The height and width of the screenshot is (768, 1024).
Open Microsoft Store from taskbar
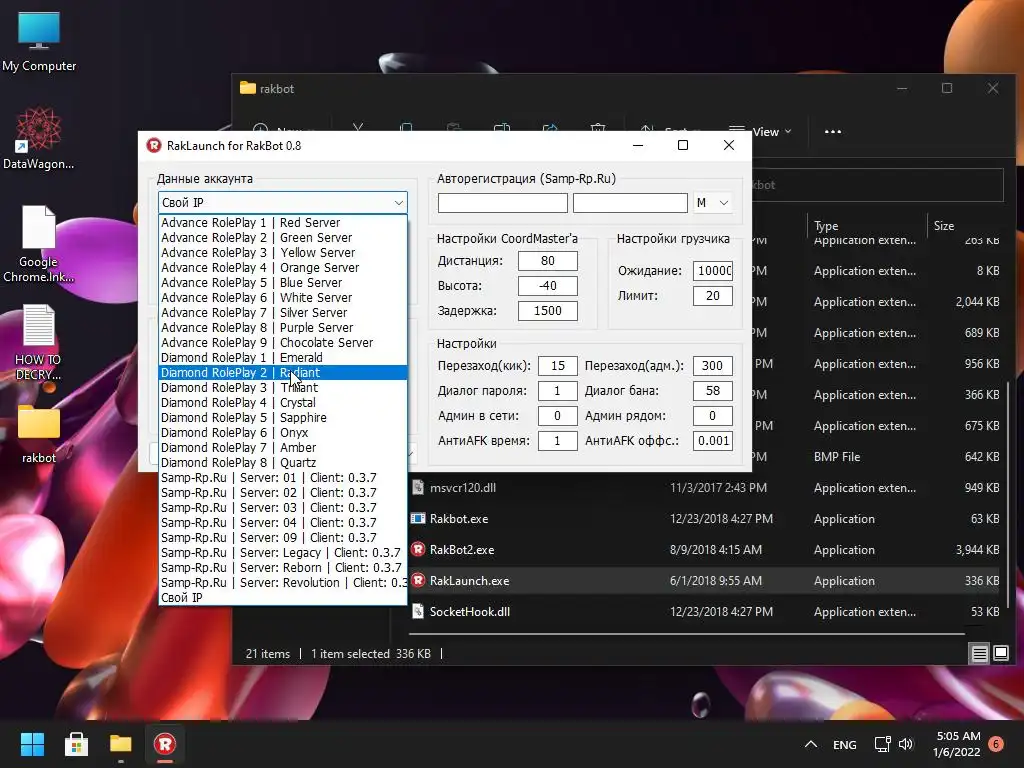click(x=76, y=744)
